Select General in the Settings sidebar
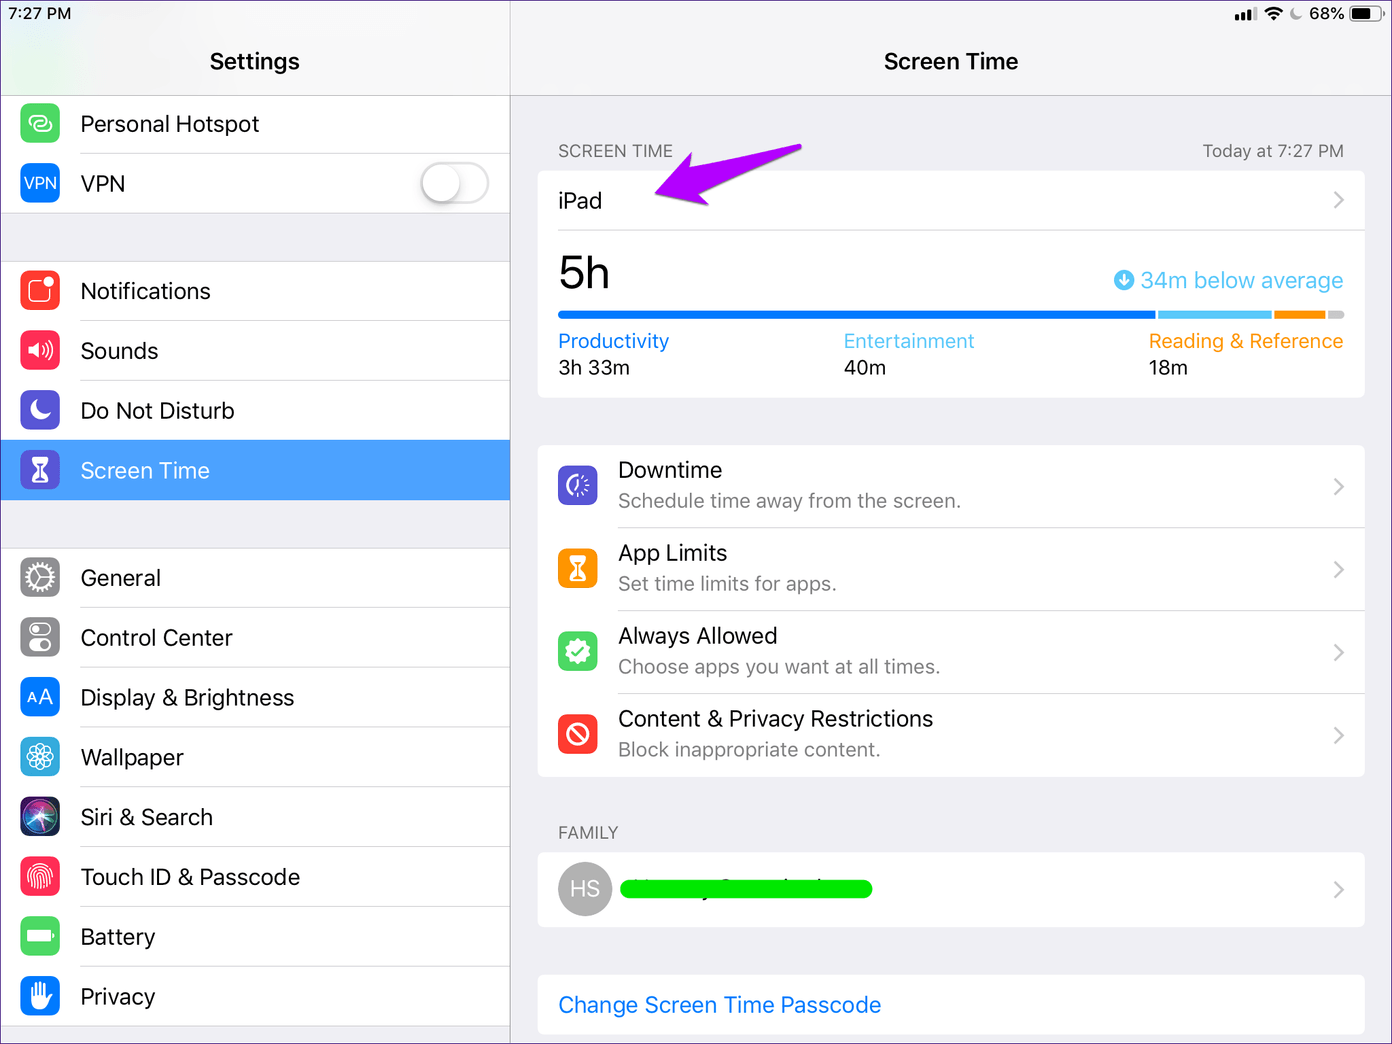 (121, 578)
